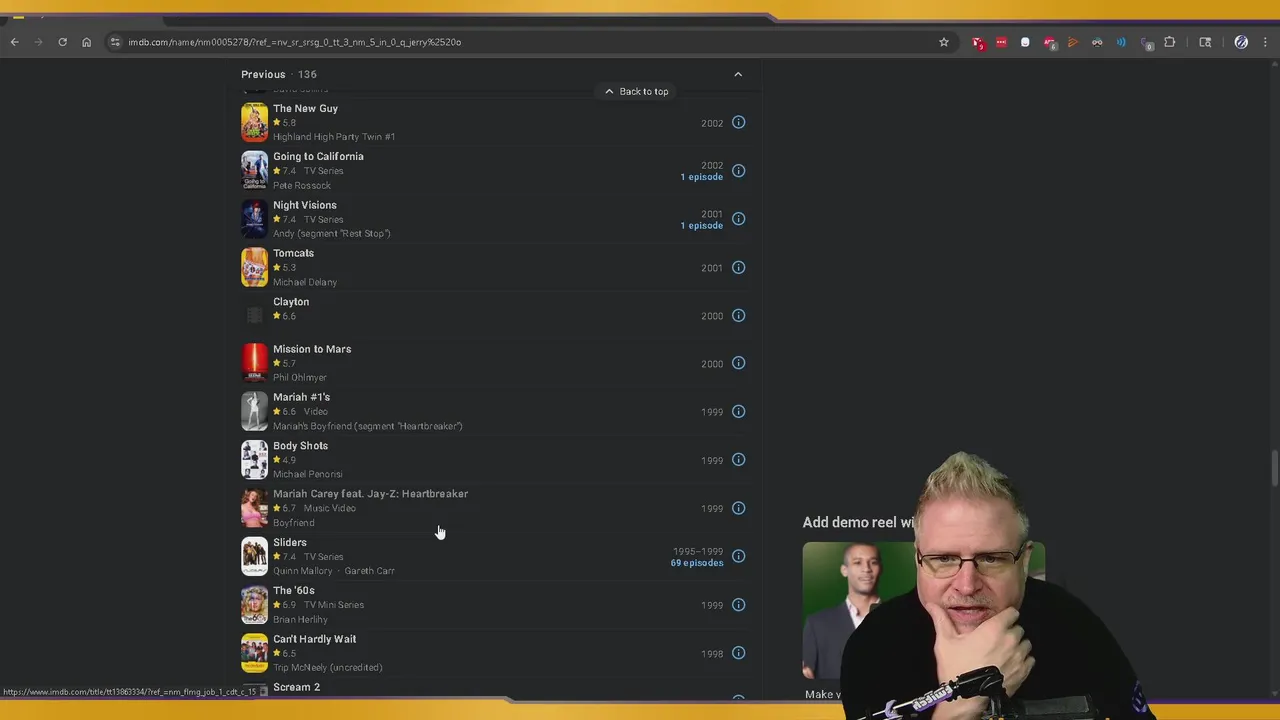Screen dimensions: 1280x720
Task: Reload the IMDb page
Action: (x=62, y=42)
